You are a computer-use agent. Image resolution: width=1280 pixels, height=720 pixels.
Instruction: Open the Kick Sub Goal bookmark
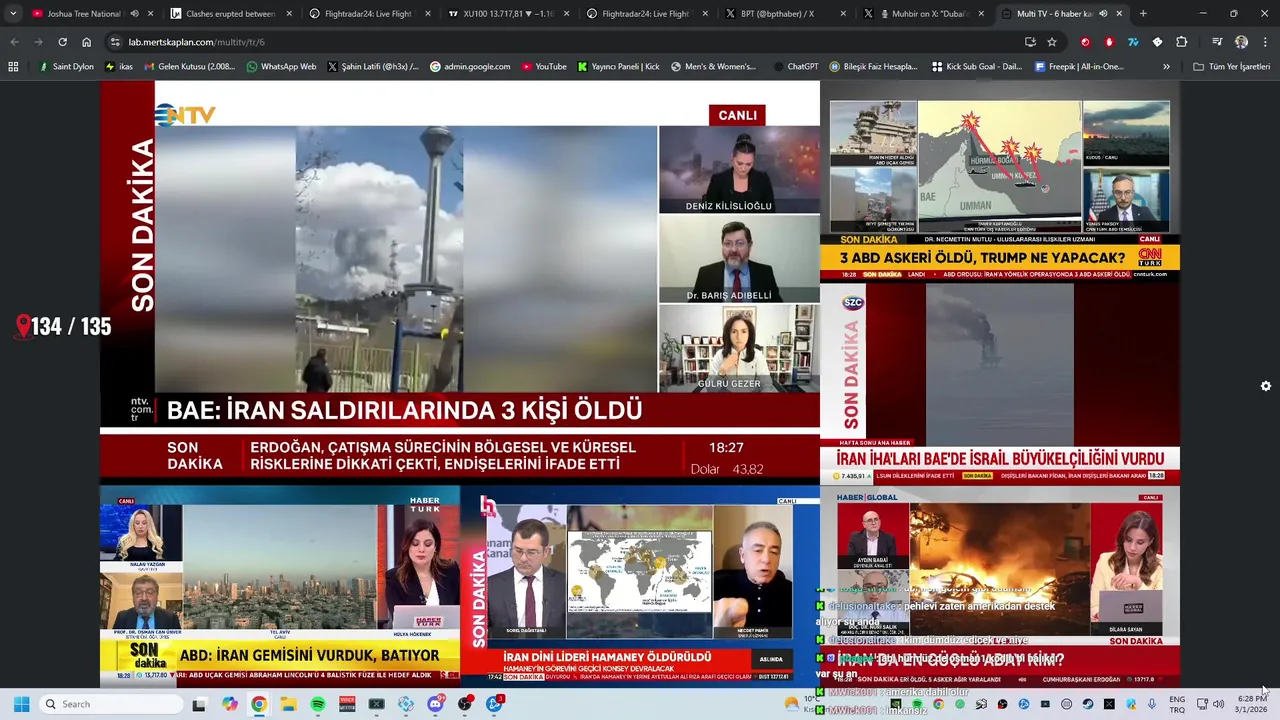pos(977,67)
